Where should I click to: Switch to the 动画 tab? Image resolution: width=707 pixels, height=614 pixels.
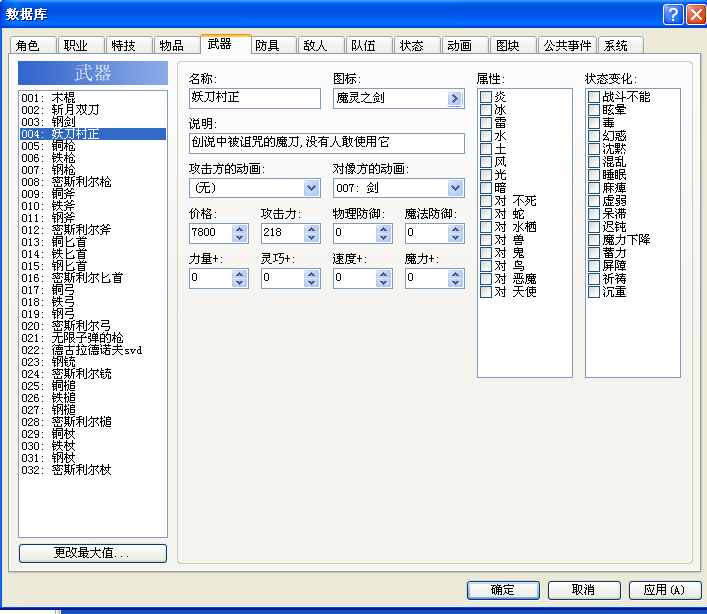click(x=465, y=46)
